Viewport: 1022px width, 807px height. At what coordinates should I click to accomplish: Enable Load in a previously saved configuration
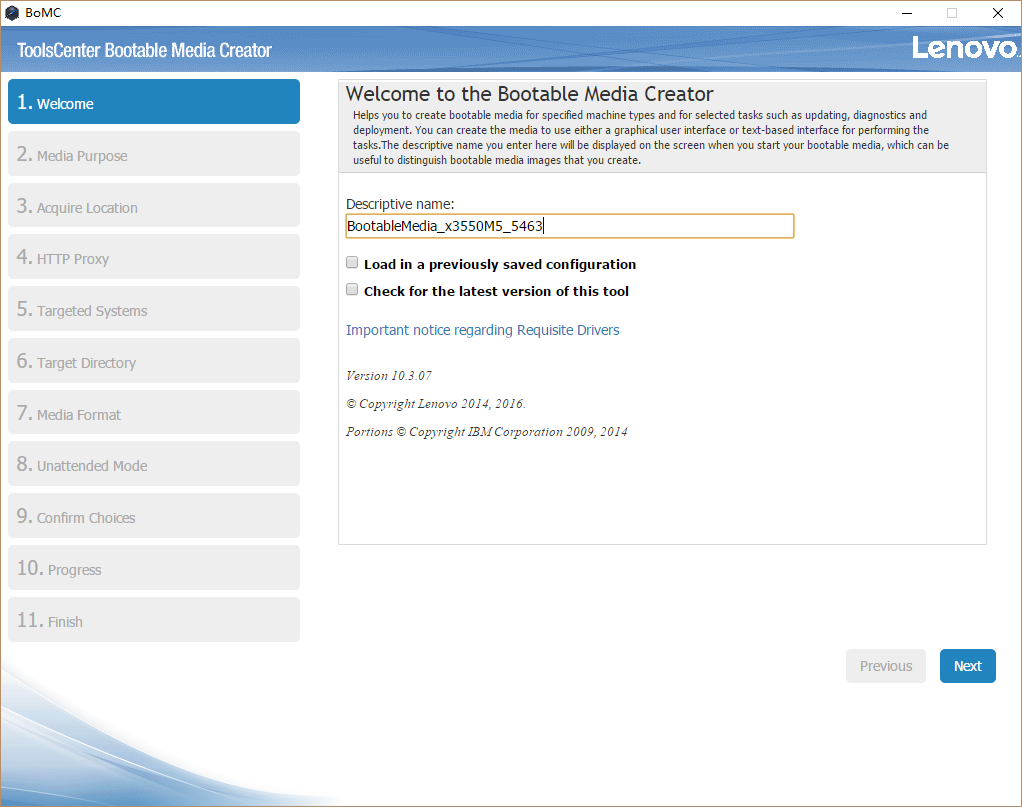pyautogui.click(x=352, y=263)
